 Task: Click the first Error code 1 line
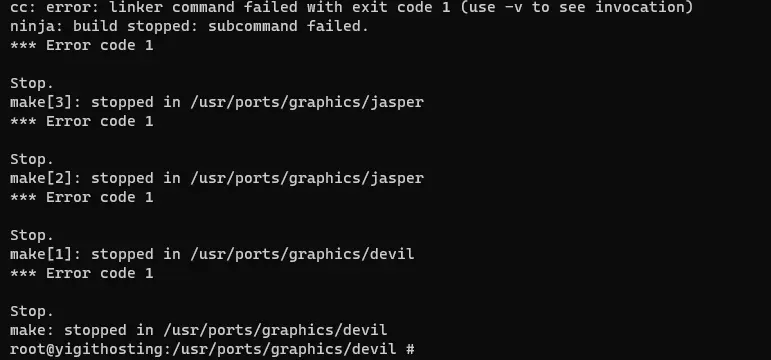click(82, 45)
